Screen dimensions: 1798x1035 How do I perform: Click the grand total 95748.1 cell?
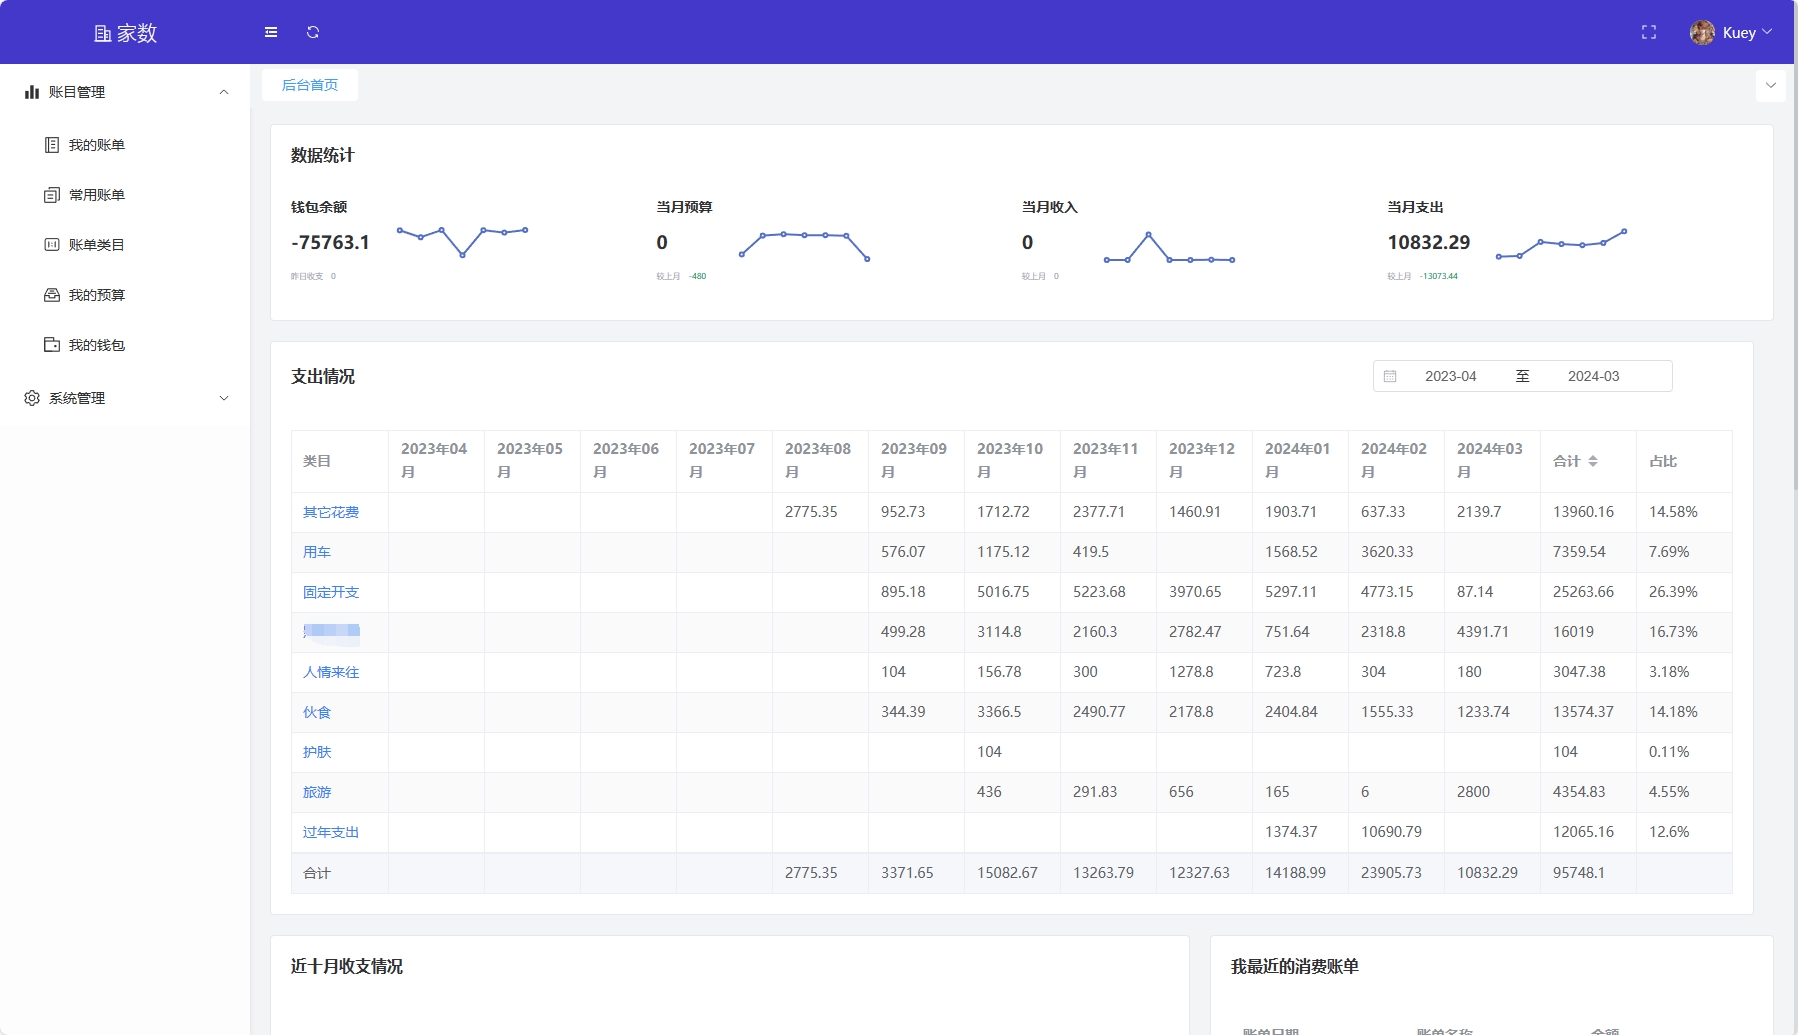(1588, 873)
